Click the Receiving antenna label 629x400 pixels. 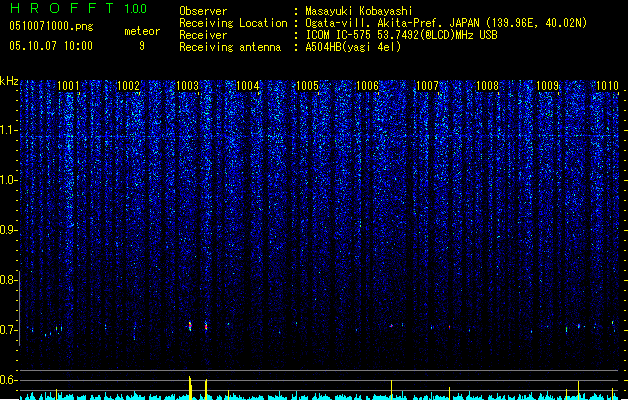(230, 47)
